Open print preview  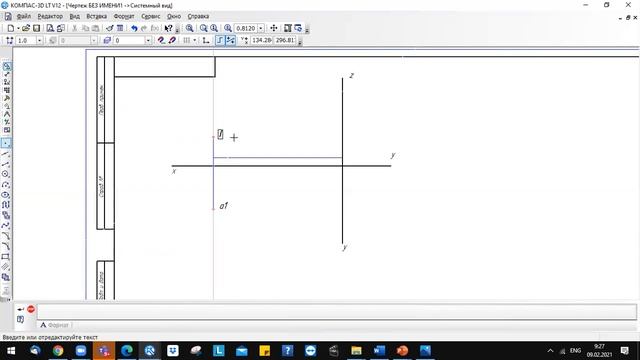(x=50, y=28)
